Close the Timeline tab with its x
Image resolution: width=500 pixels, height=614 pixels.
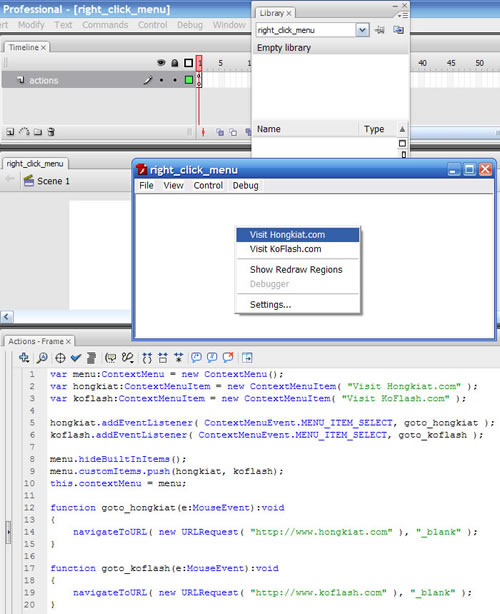(43, 47)
